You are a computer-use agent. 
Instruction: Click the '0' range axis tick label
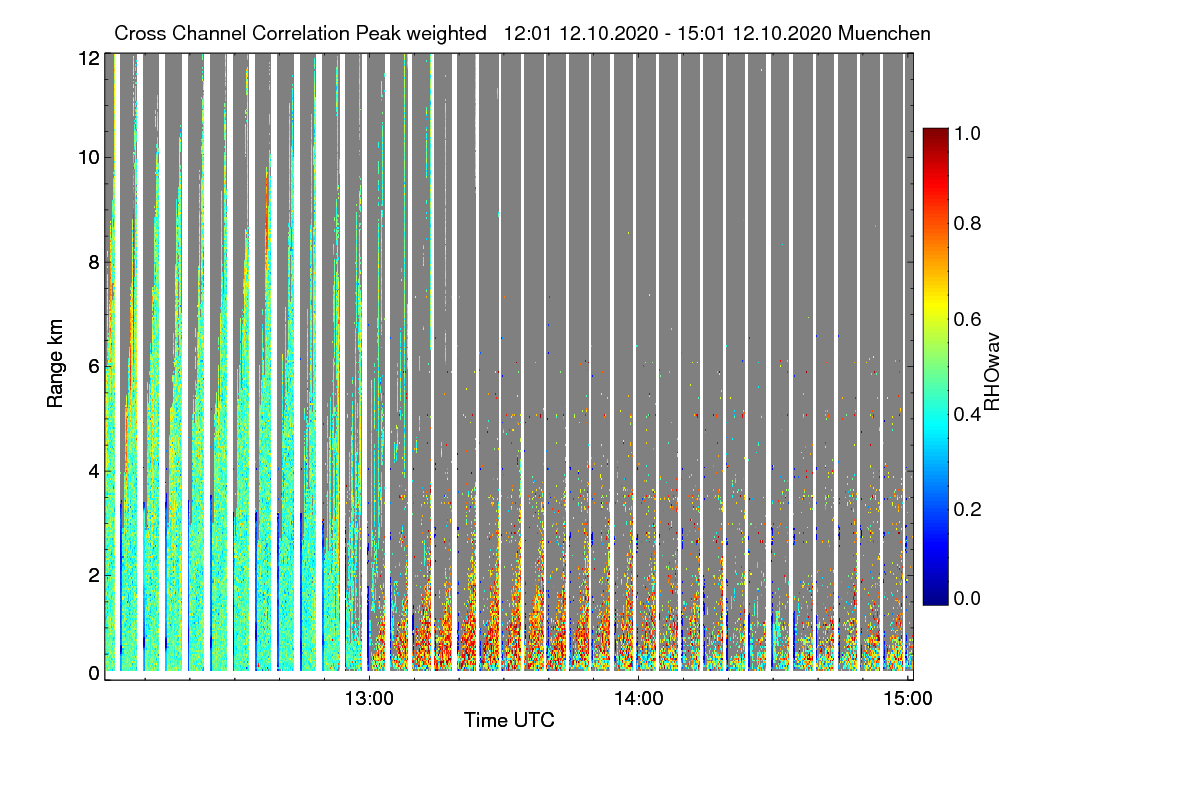94,674
